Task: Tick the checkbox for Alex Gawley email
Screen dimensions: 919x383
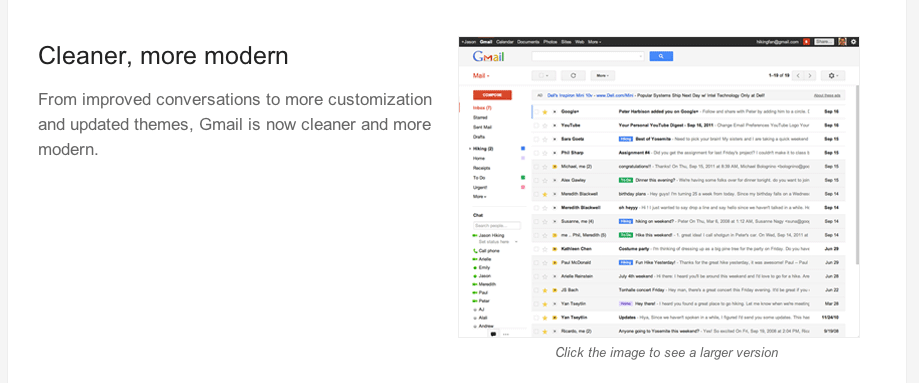Action: click(536, 180)
